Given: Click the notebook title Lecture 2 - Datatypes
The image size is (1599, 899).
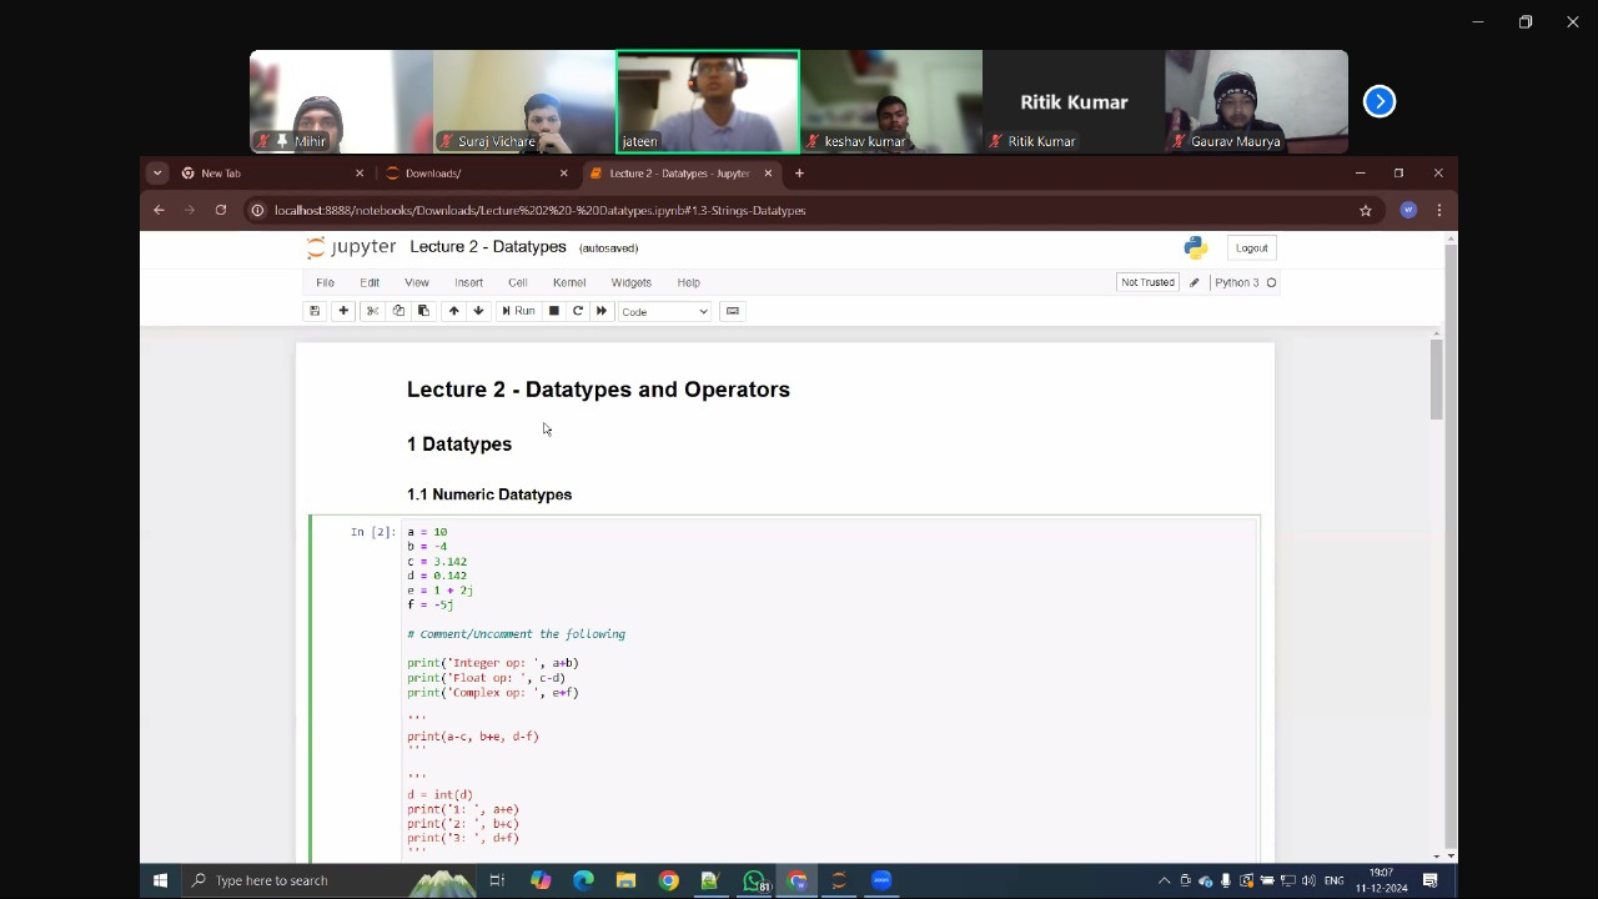Looking at the screenshot, I should tap(488, 247).
